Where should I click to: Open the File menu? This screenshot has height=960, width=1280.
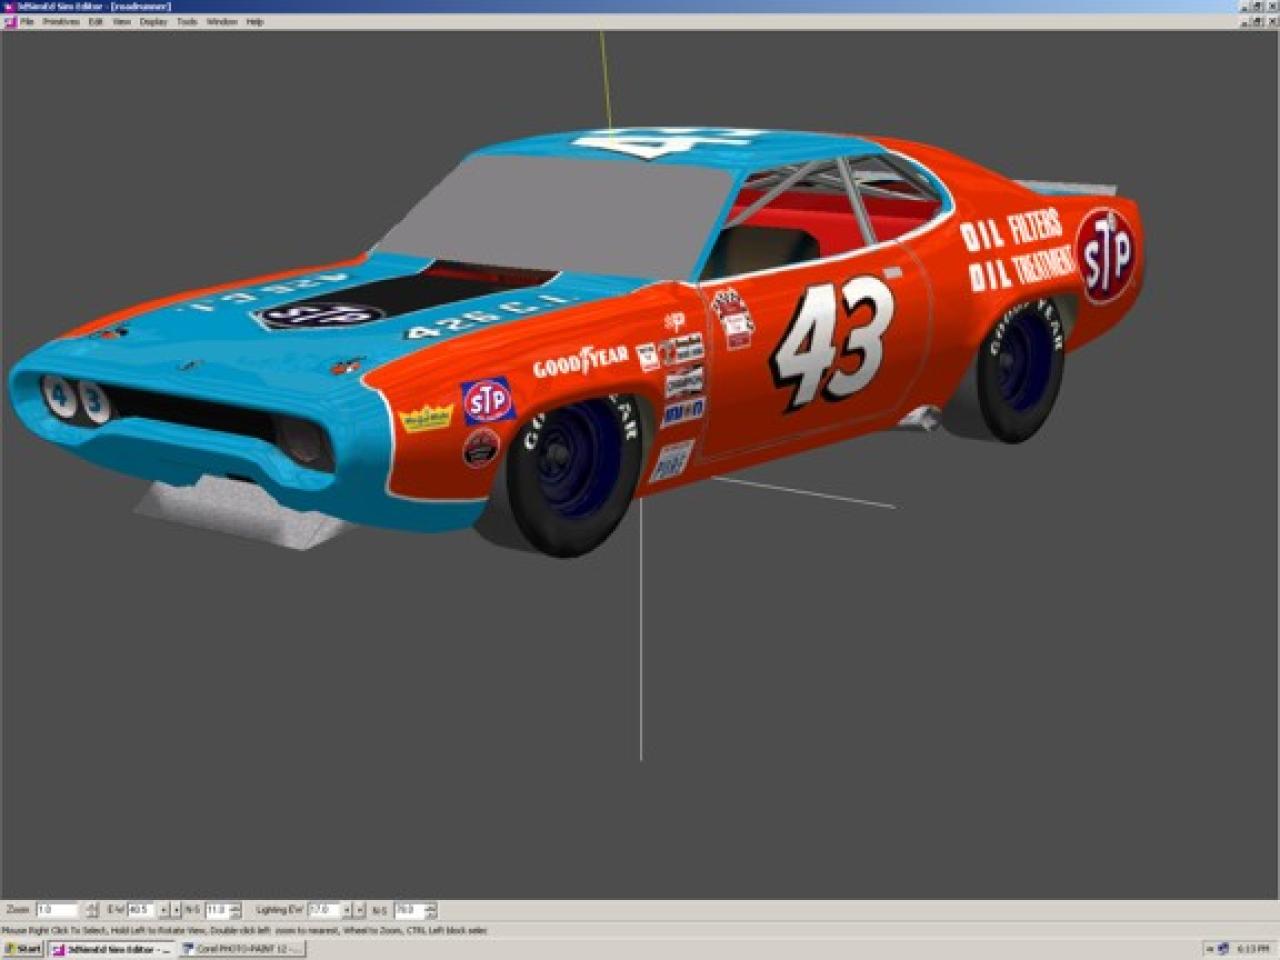[27, 21]
